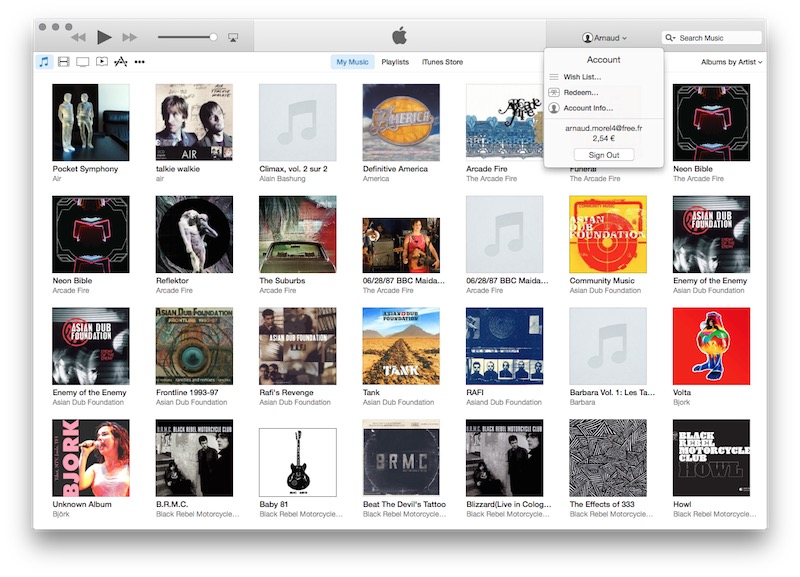Image resolution: width=800 pixels, height=577 pixels.
Task: Collapse the Arnaud account dropdown
Action: (x=604, y=38)
